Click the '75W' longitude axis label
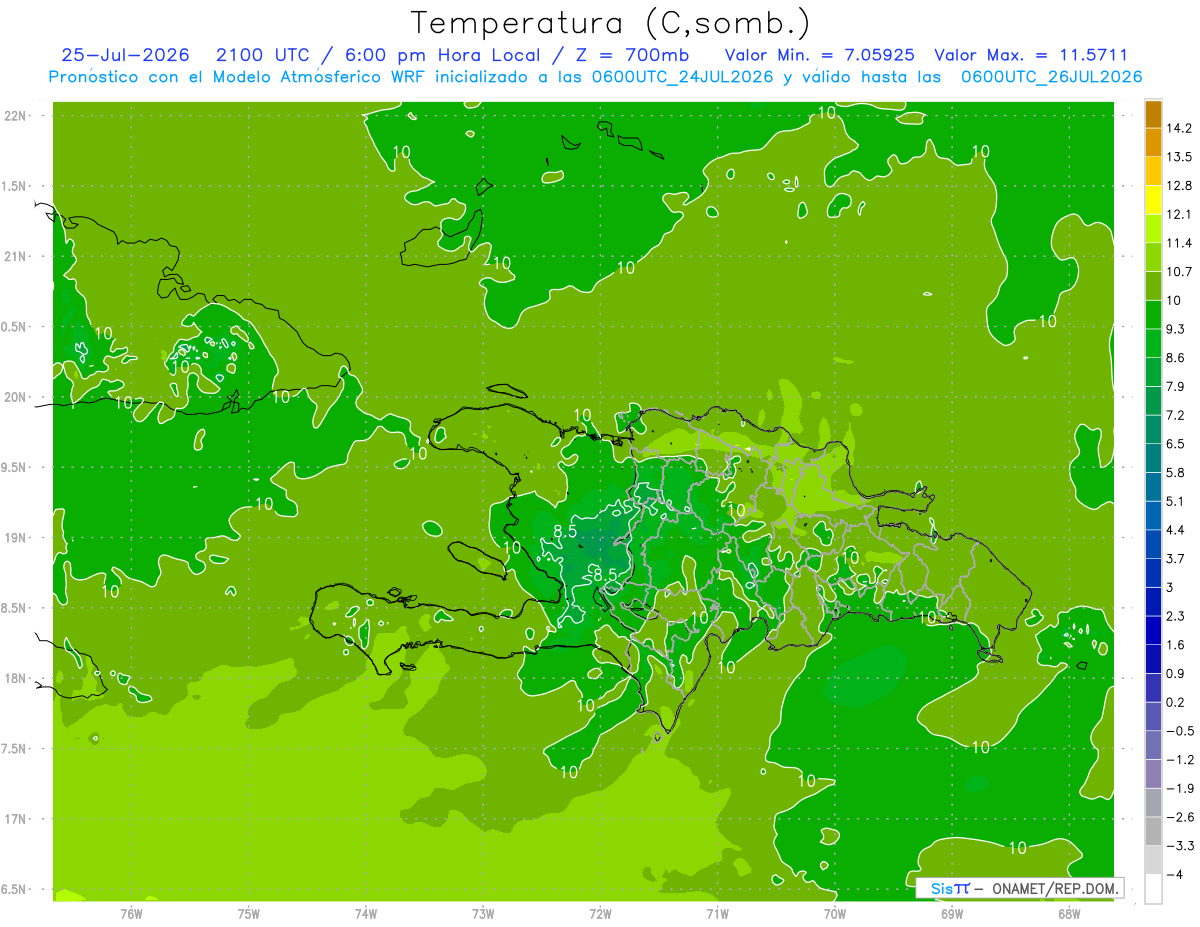Screen dimensions: 1200x927 [x=249, y=913]
